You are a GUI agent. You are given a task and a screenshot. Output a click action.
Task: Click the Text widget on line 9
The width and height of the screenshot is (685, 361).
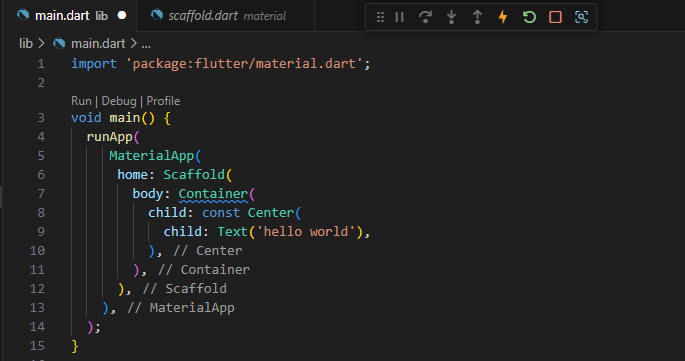[x=233, y=232]
